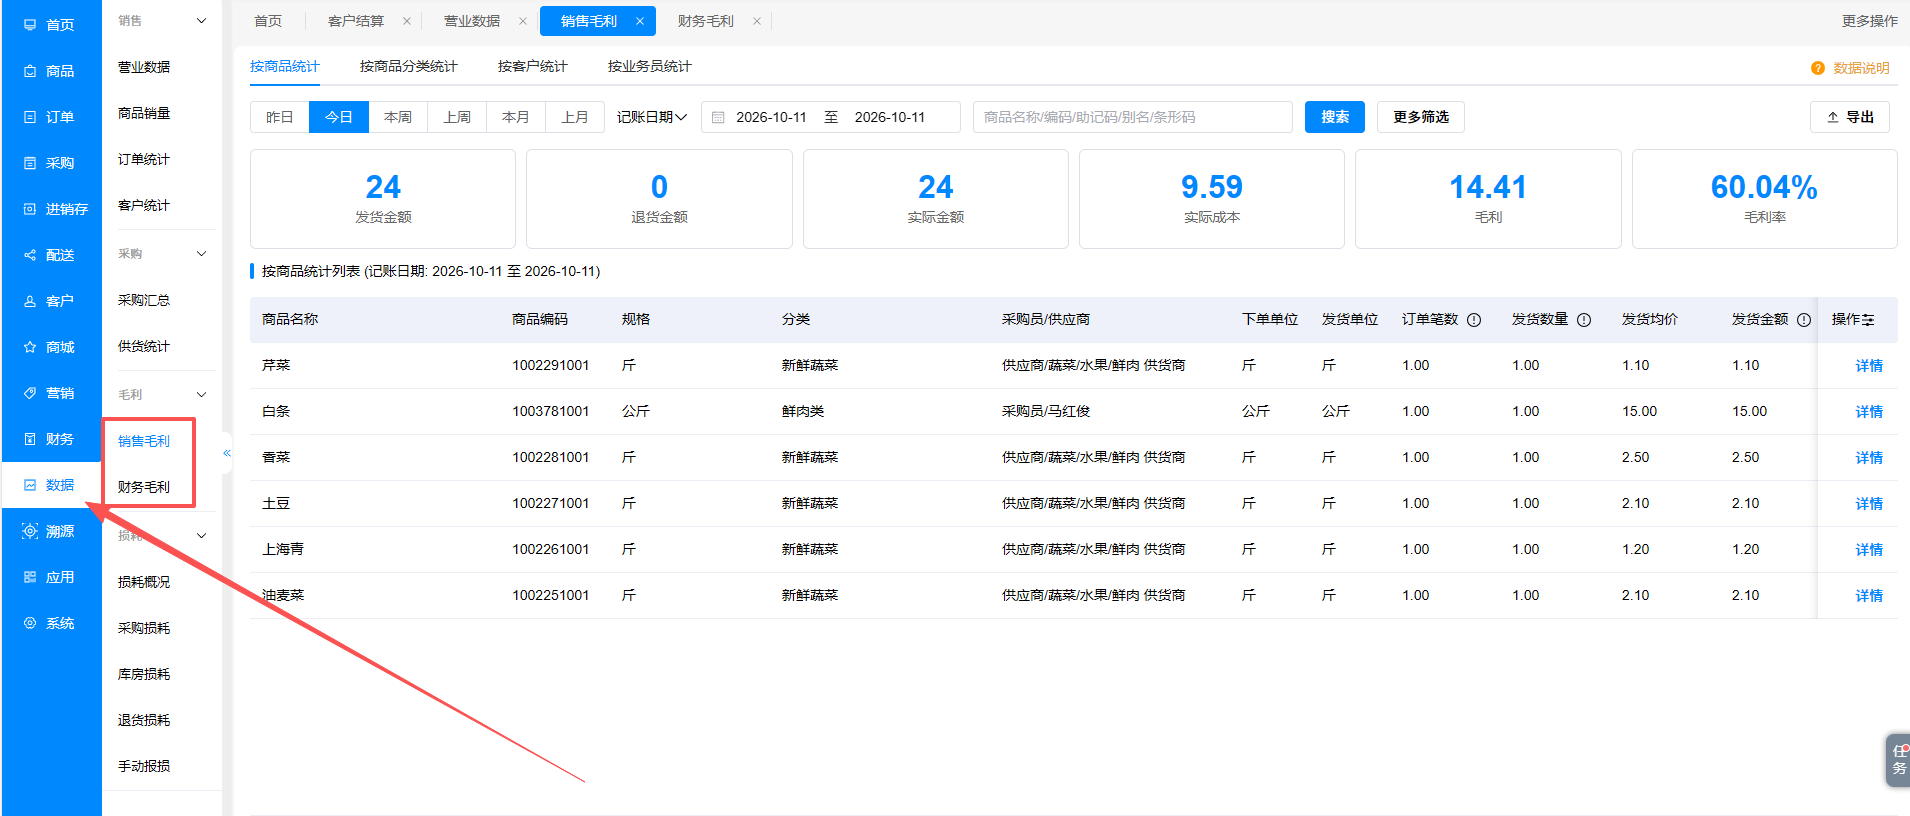Click the blue 搜索 button

[x=1335, y=117]
